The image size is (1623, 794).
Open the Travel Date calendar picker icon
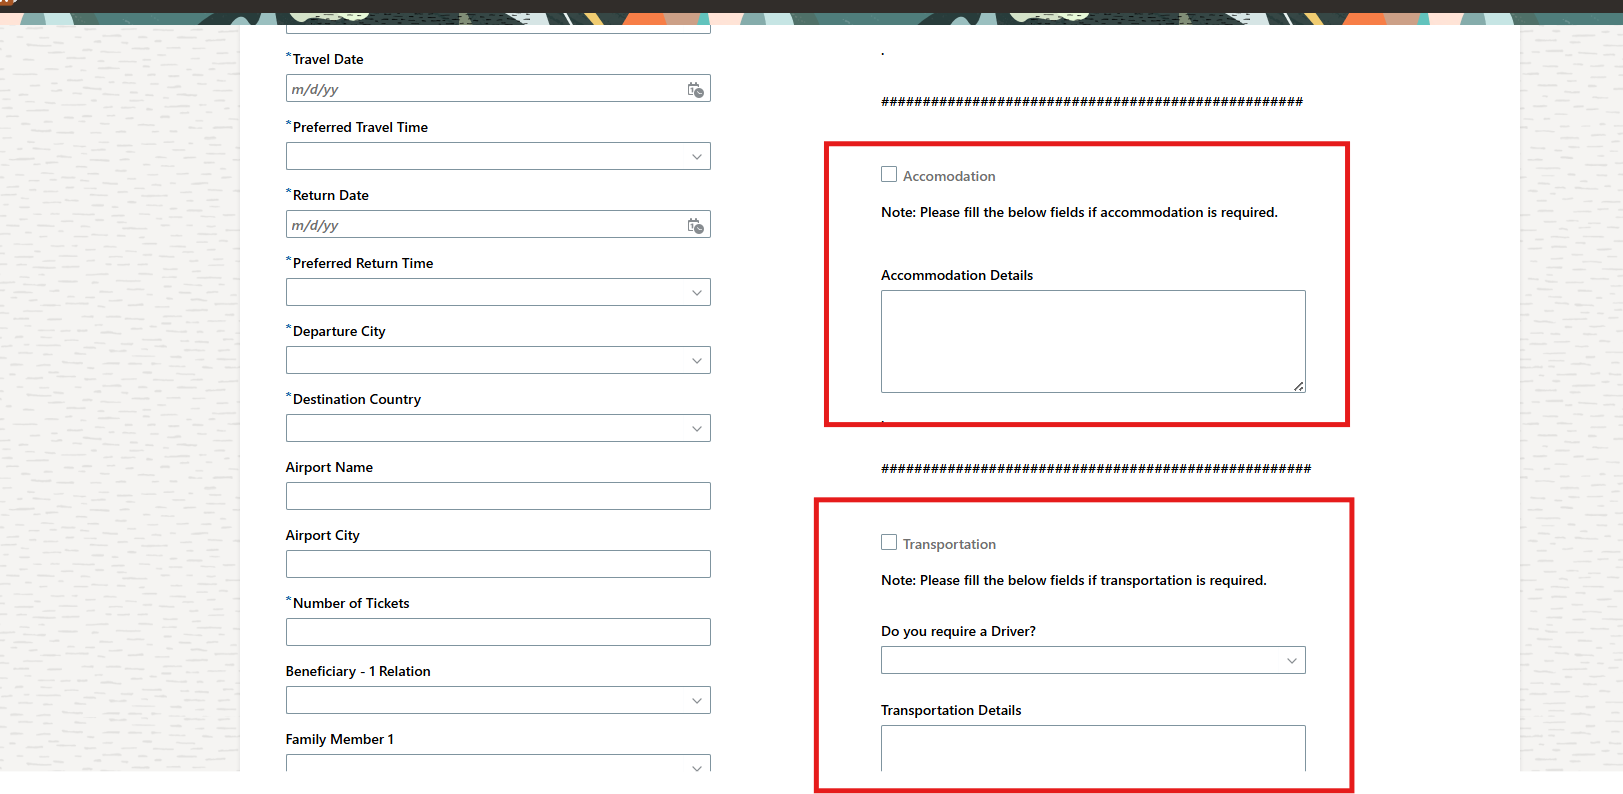[696, 90]
